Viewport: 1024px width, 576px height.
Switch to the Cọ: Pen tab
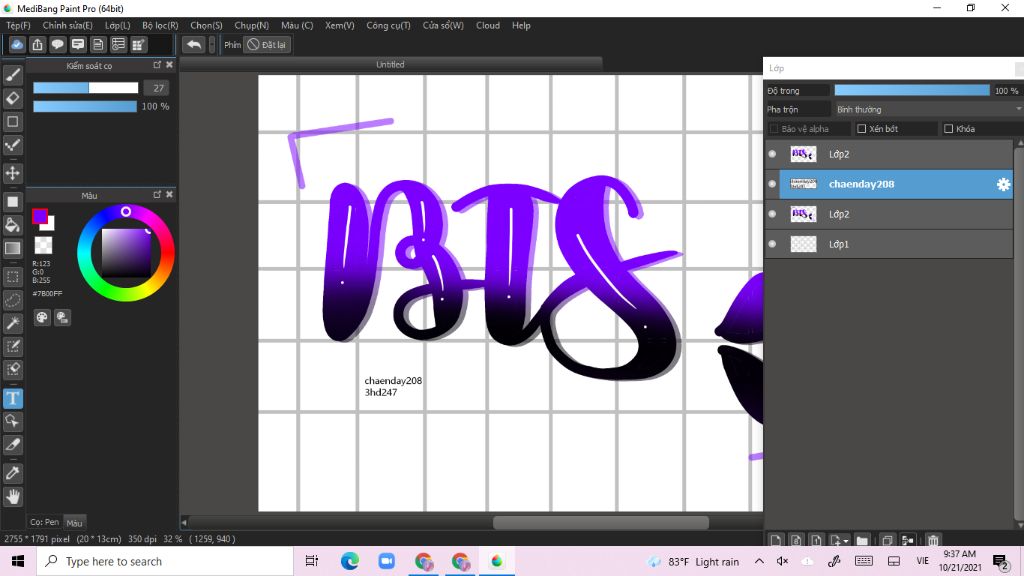coord(44,522)
